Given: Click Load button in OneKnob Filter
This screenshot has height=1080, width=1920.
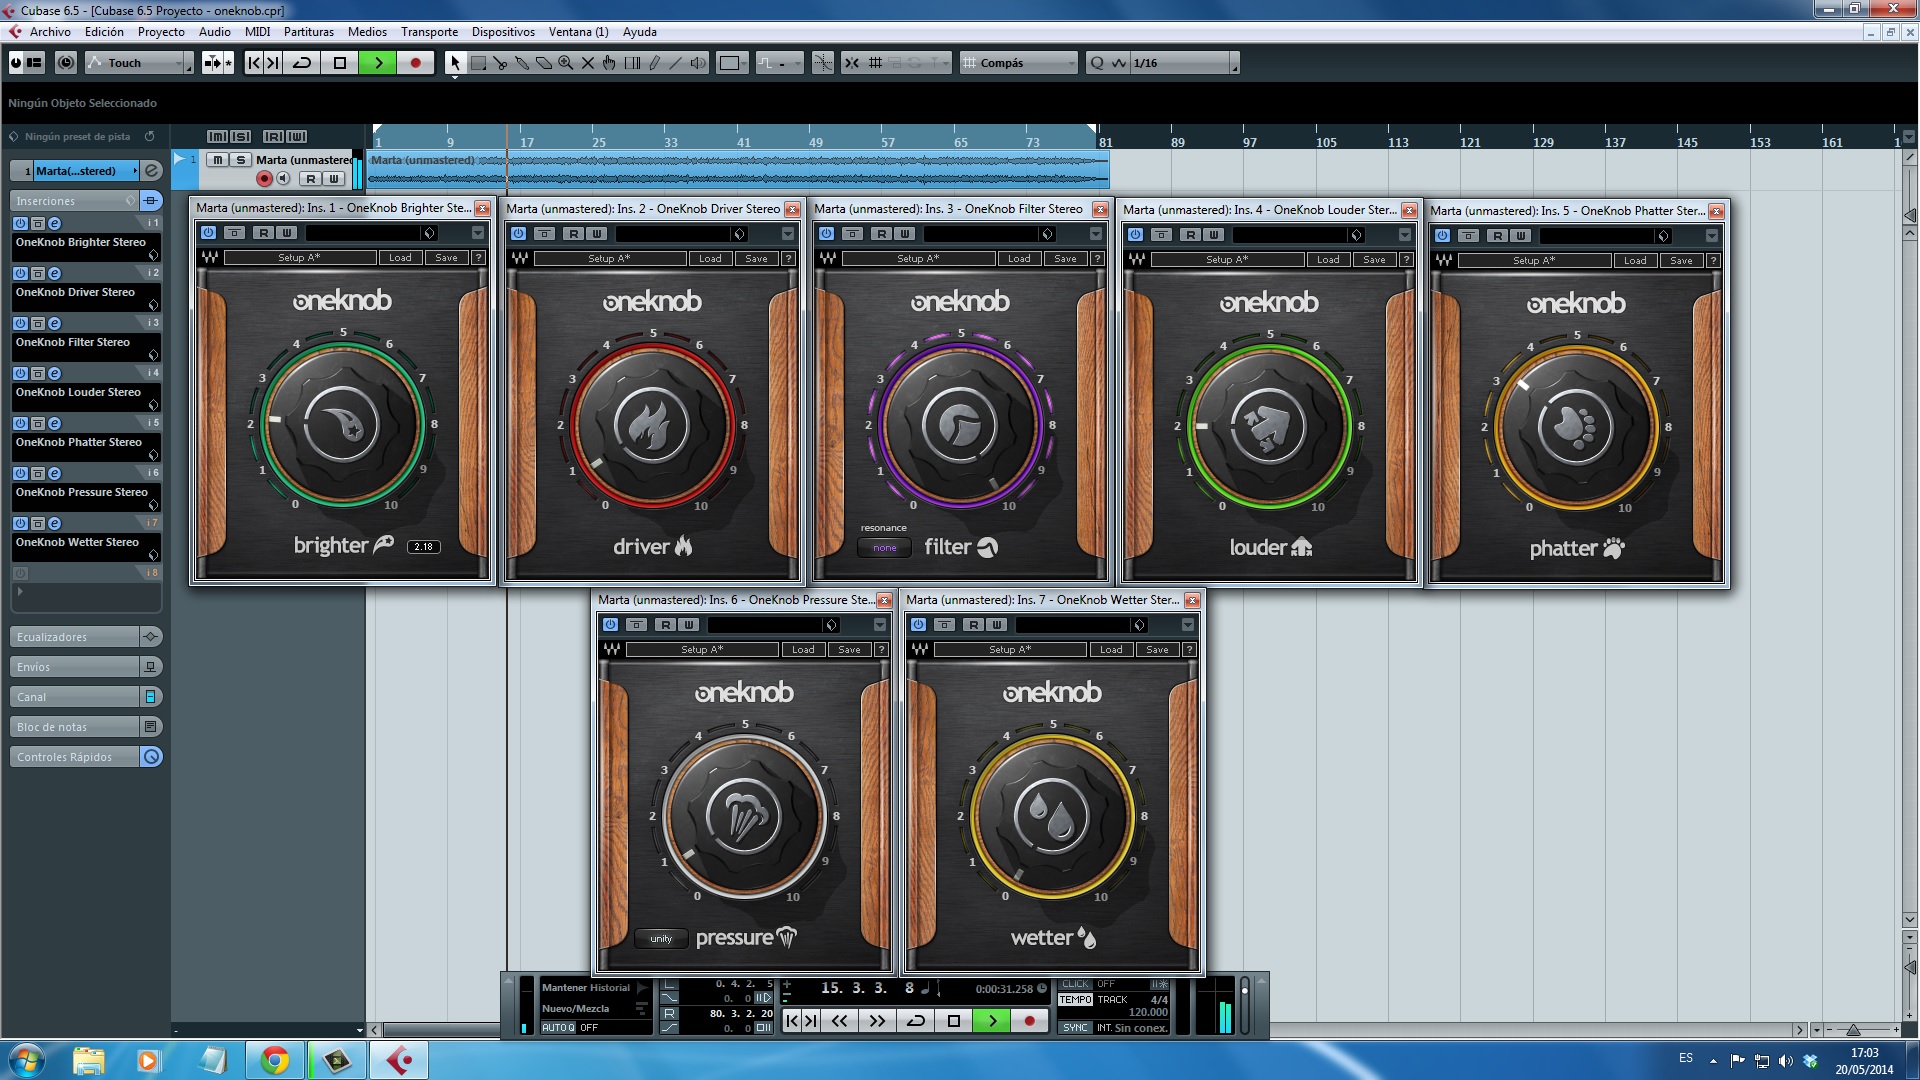Looking at the screenshot, I should [x=1019, y=259].
